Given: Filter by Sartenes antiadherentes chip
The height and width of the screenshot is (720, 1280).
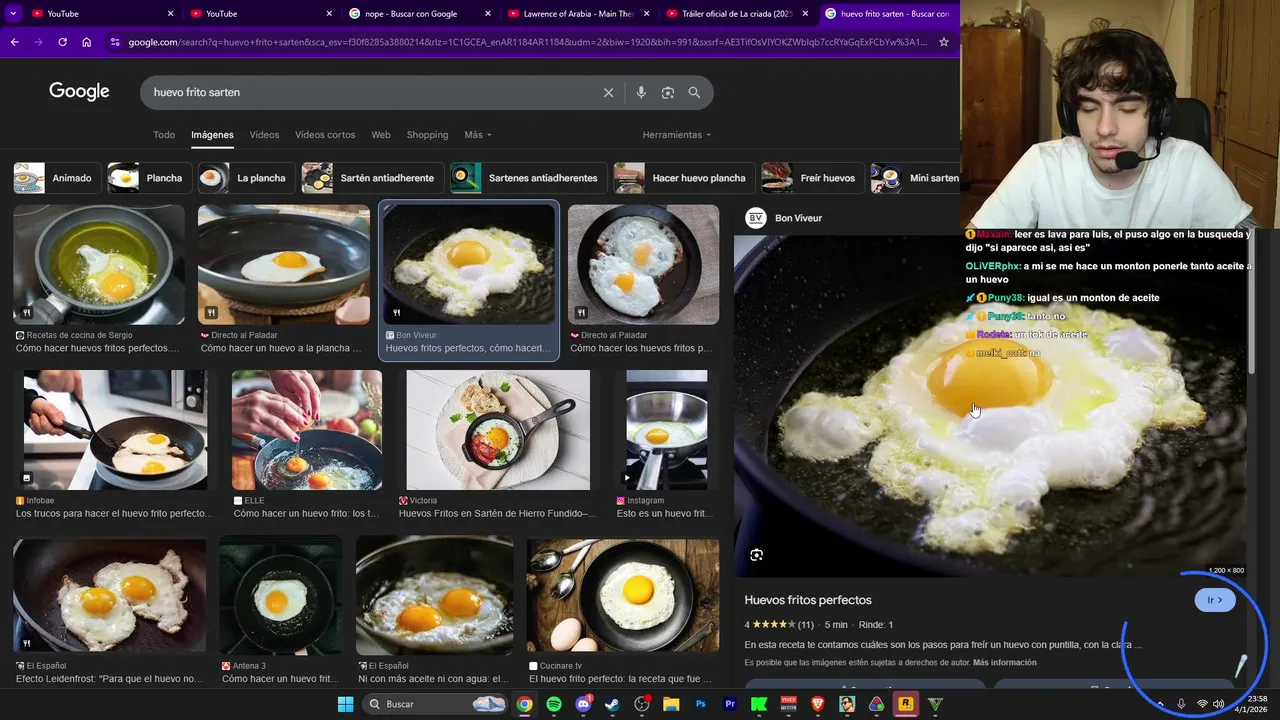Looking at the screenshot, I should click(x=528, y=178).
